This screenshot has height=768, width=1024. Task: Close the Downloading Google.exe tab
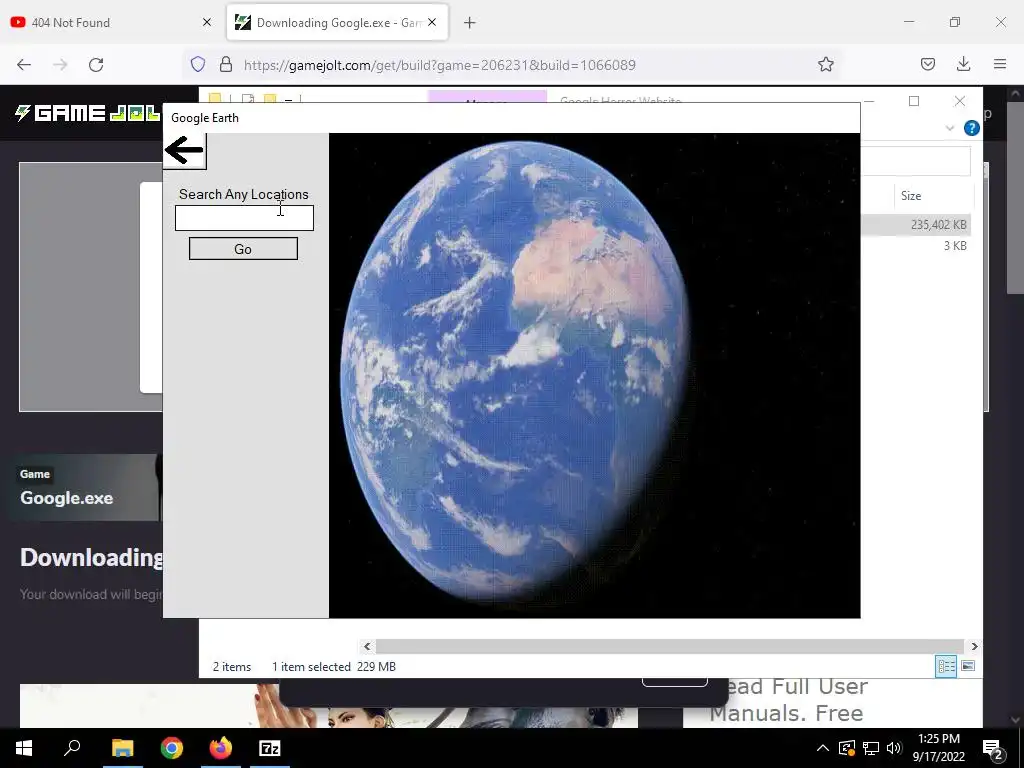pos(432,22)
